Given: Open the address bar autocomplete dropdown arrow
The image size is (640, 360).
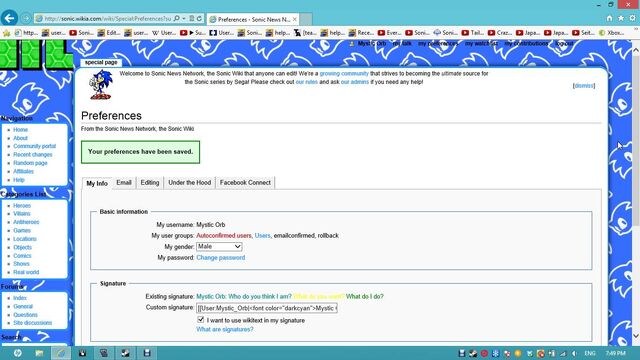Looking at the screenshot, I should (184, 18).
